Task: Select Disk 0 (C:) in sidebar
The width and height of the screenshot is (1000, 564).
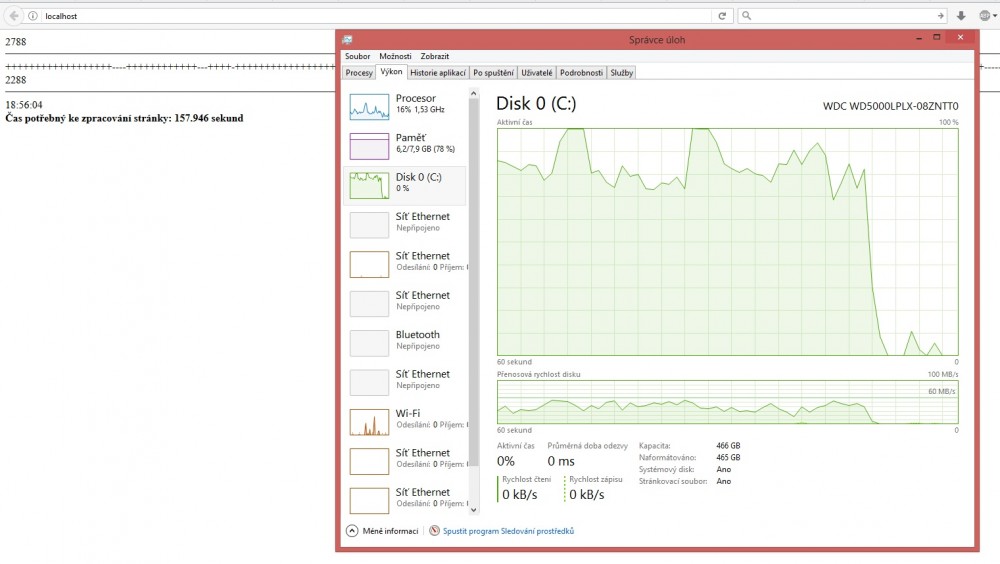Action: click(405, 183)
